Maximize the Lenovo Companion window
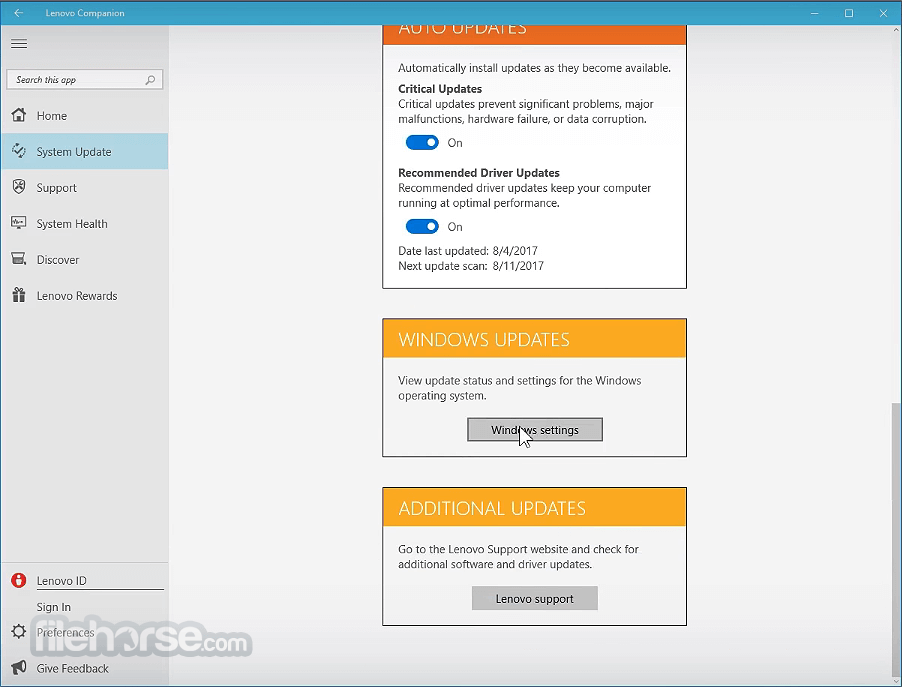902x687 pixels. click(849, 13)
